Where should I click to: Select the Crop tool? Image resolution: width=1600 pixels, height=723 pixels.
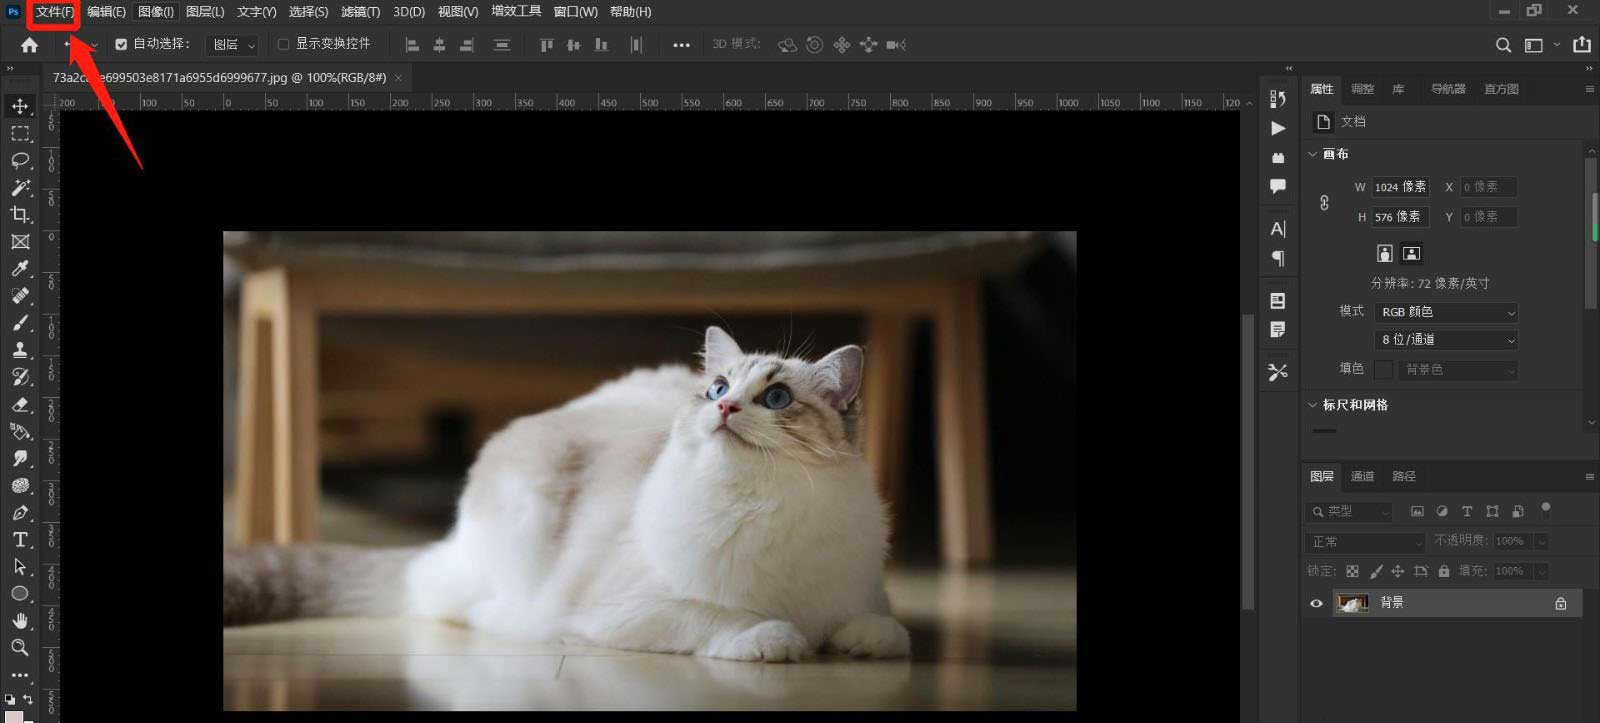point(20,214)
